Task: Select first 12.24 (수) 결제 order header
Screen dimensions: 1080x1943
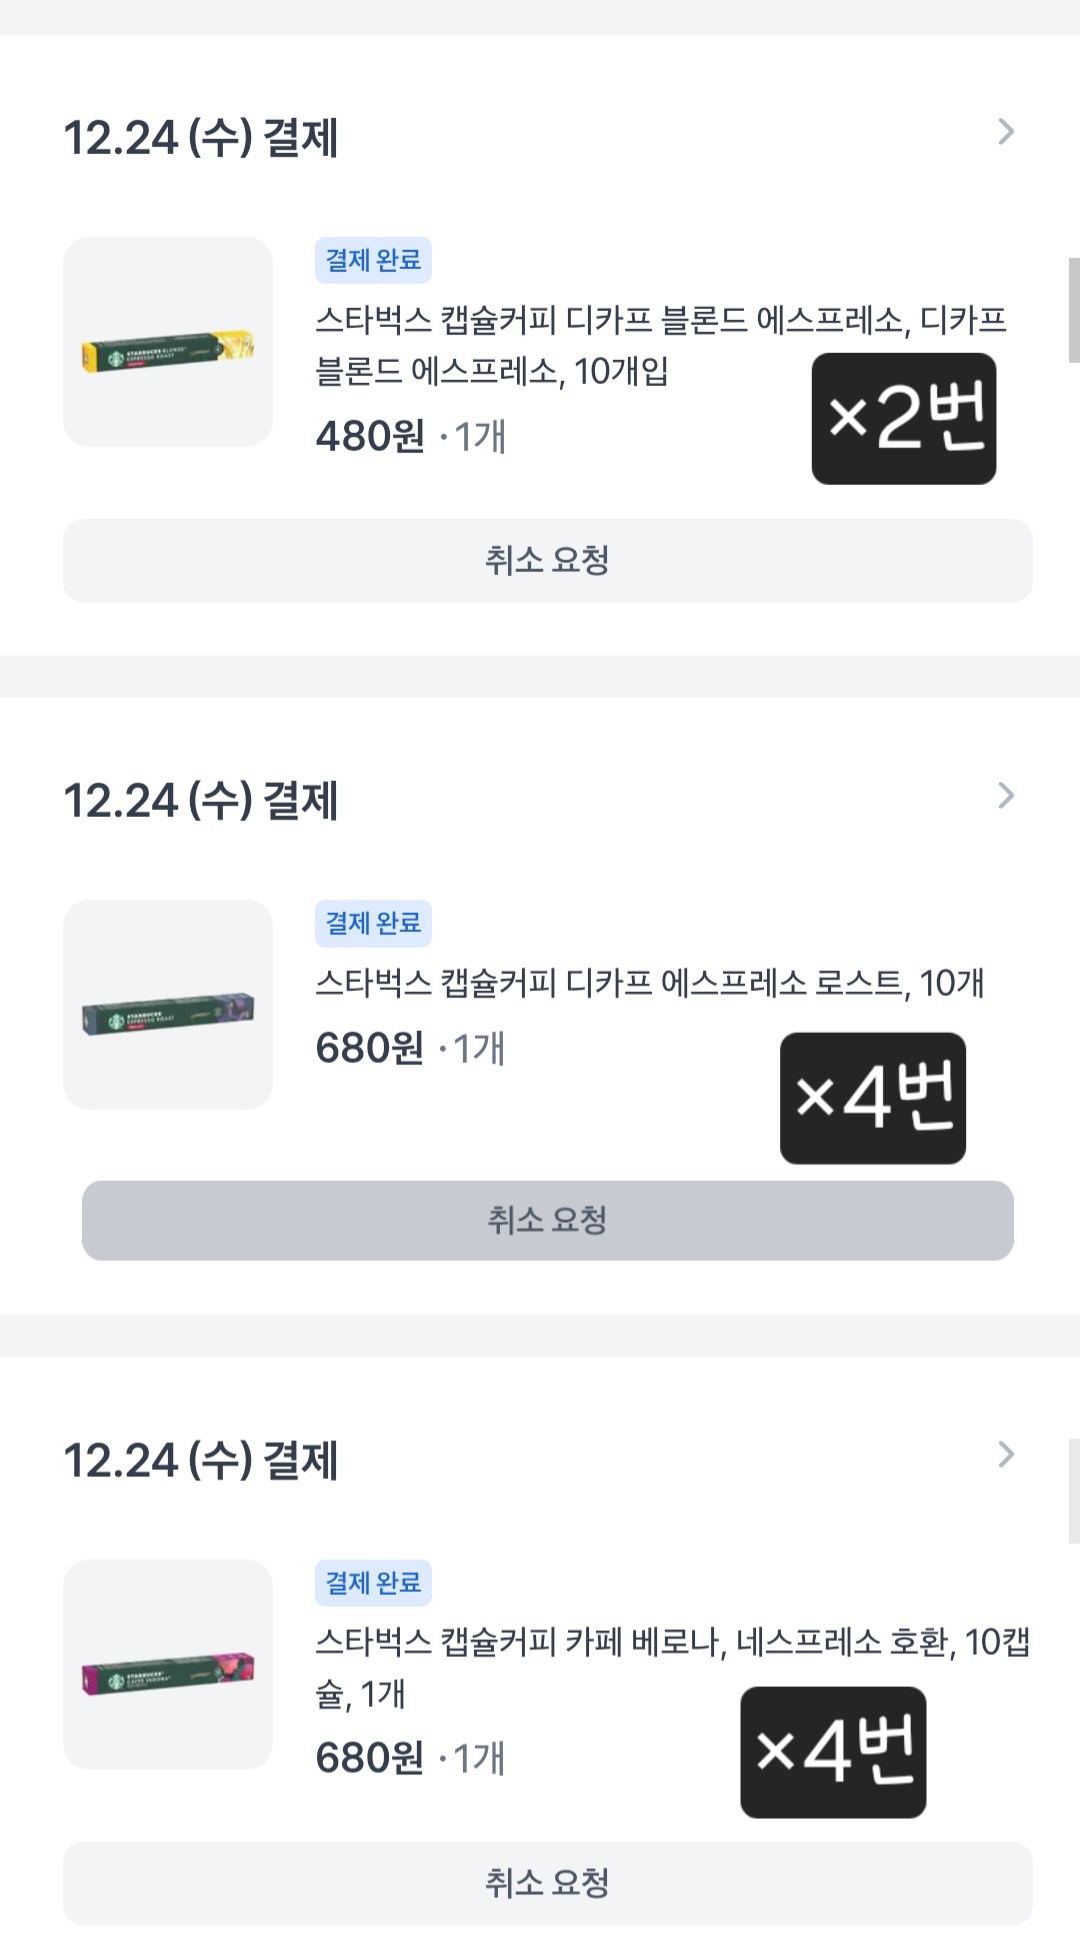Action: click(201, 138)
